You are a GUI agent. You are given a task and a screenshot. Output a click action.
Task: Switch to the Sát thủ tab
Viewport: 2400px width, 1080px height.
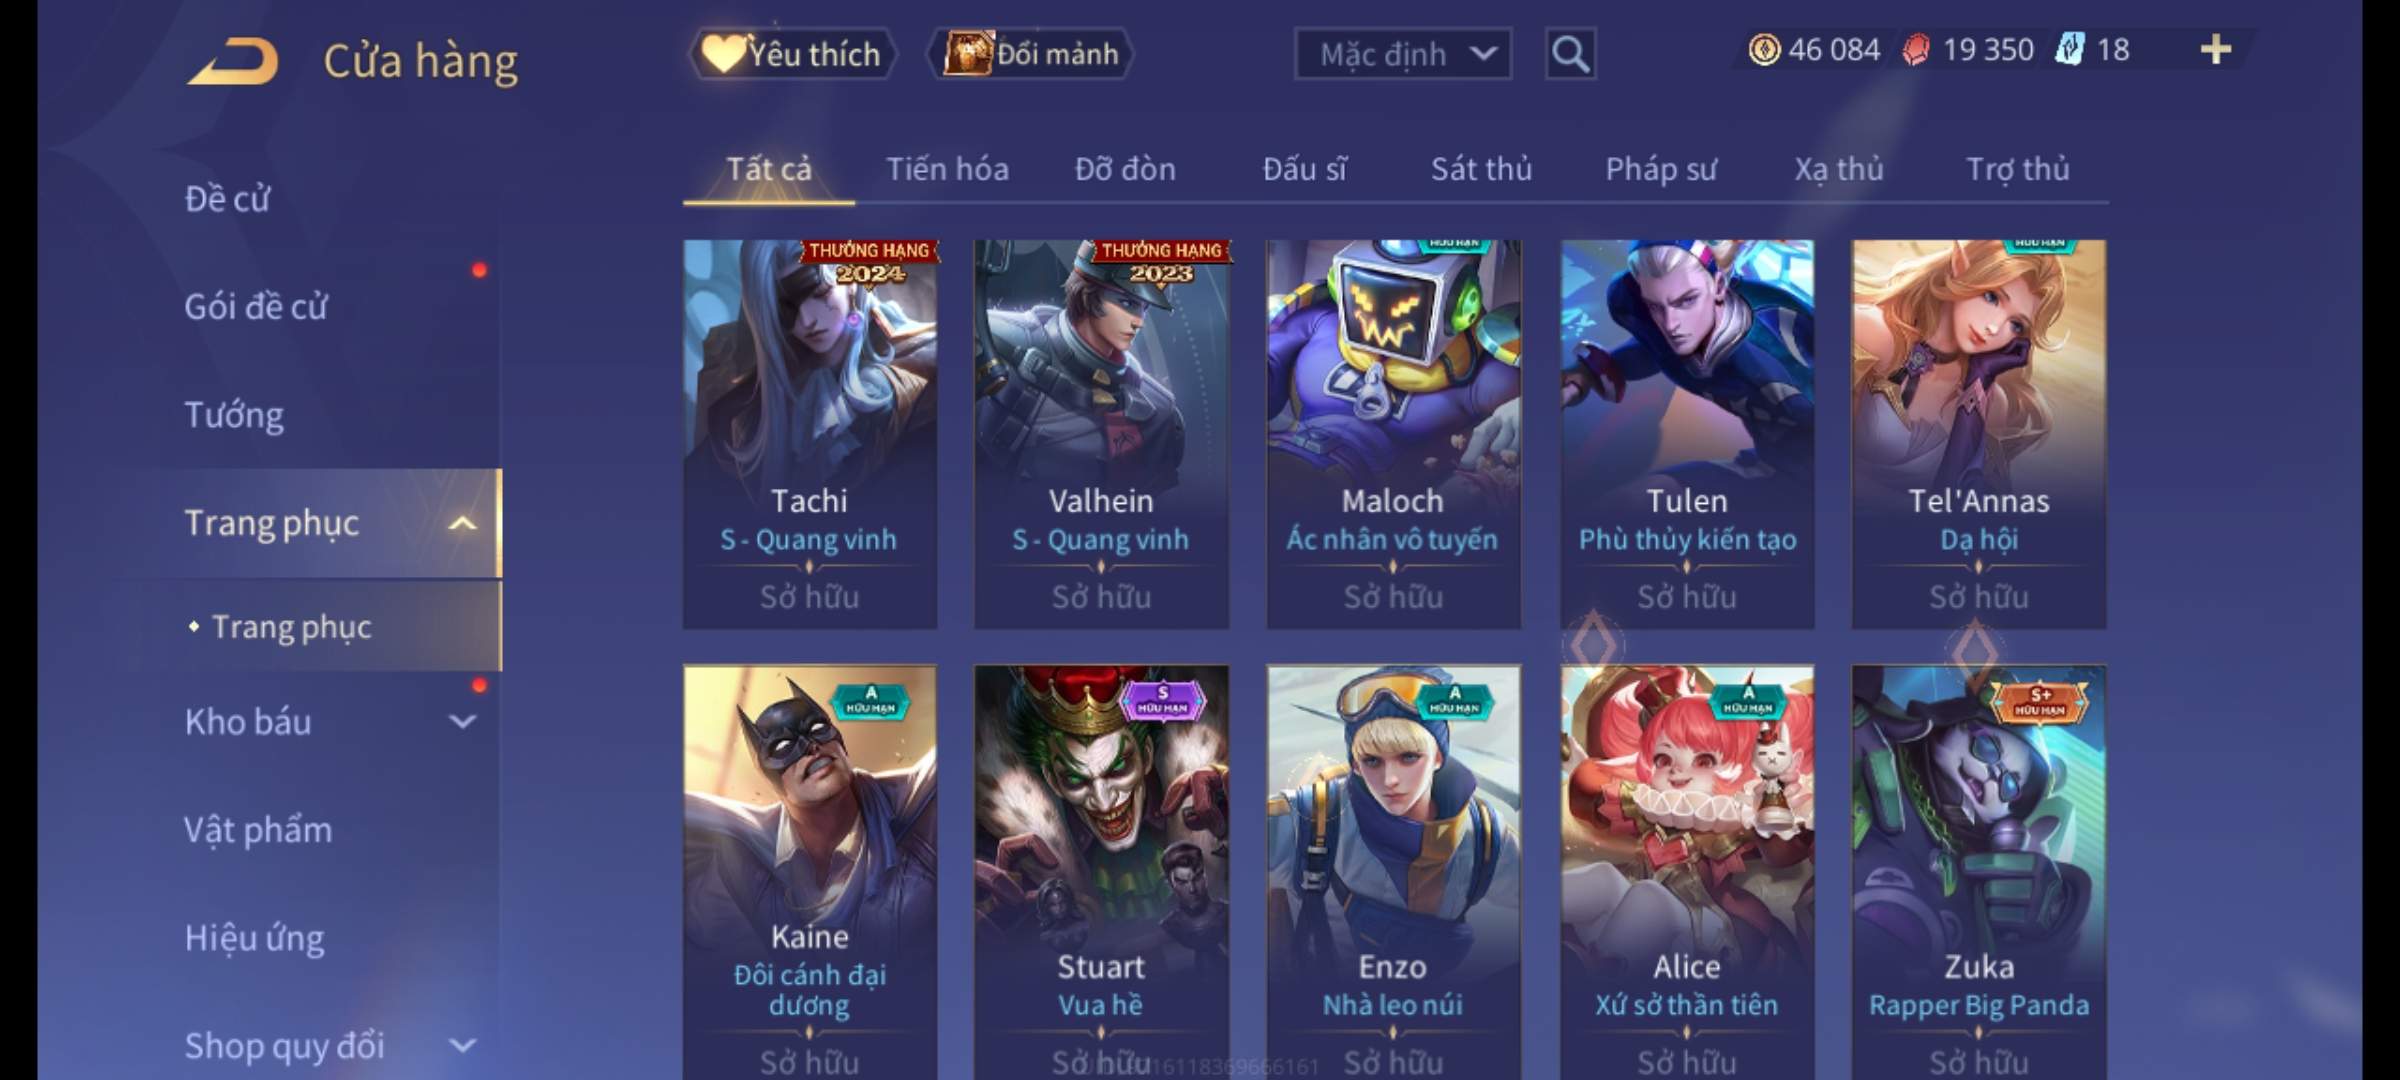pos(1481,169)
